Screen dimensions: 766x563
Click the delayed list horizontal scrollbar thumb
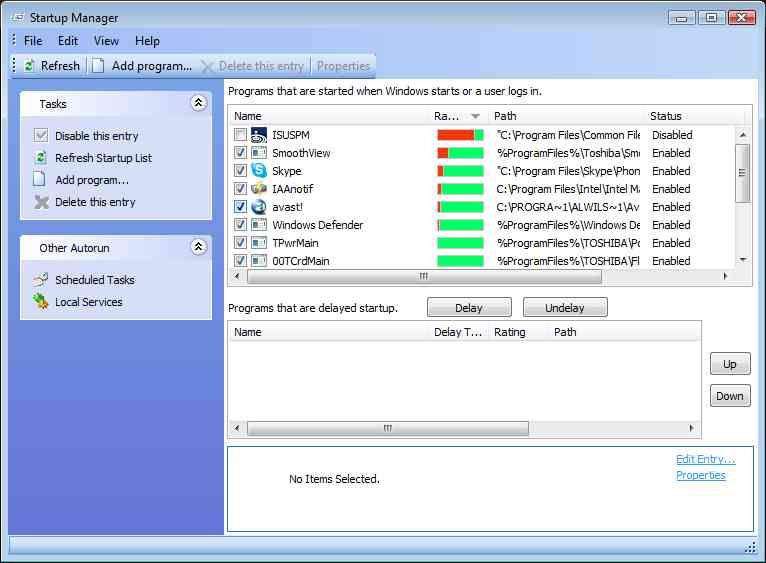pyautogui.click(x=388, y=428)
